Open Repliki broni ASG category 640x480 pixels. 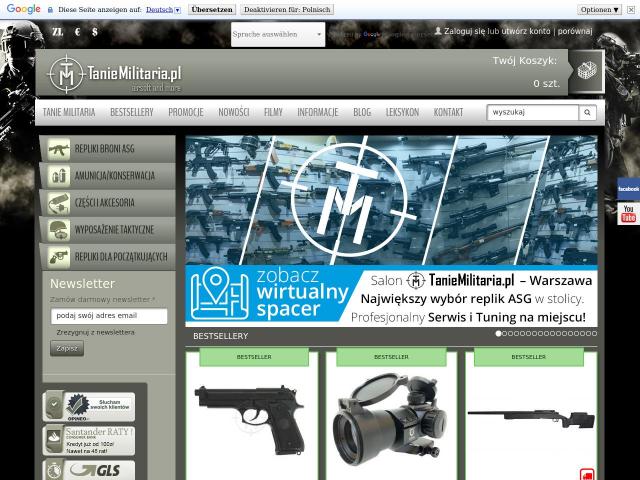[x=108, y=149]
